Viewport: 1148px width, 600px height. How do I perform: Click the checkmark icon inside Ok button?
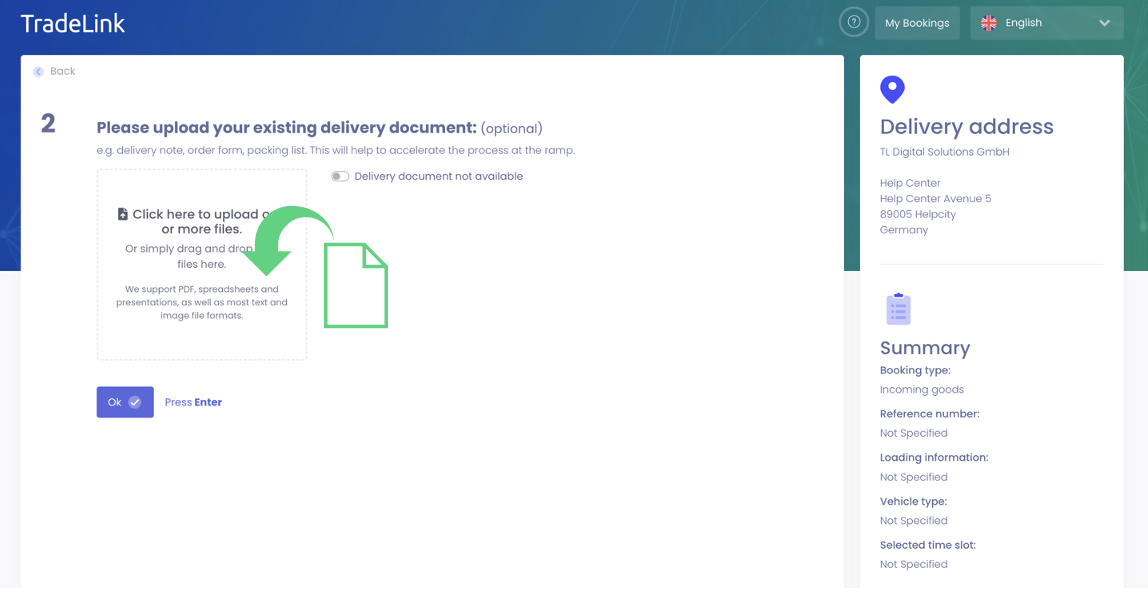click(x=135, y=402)
